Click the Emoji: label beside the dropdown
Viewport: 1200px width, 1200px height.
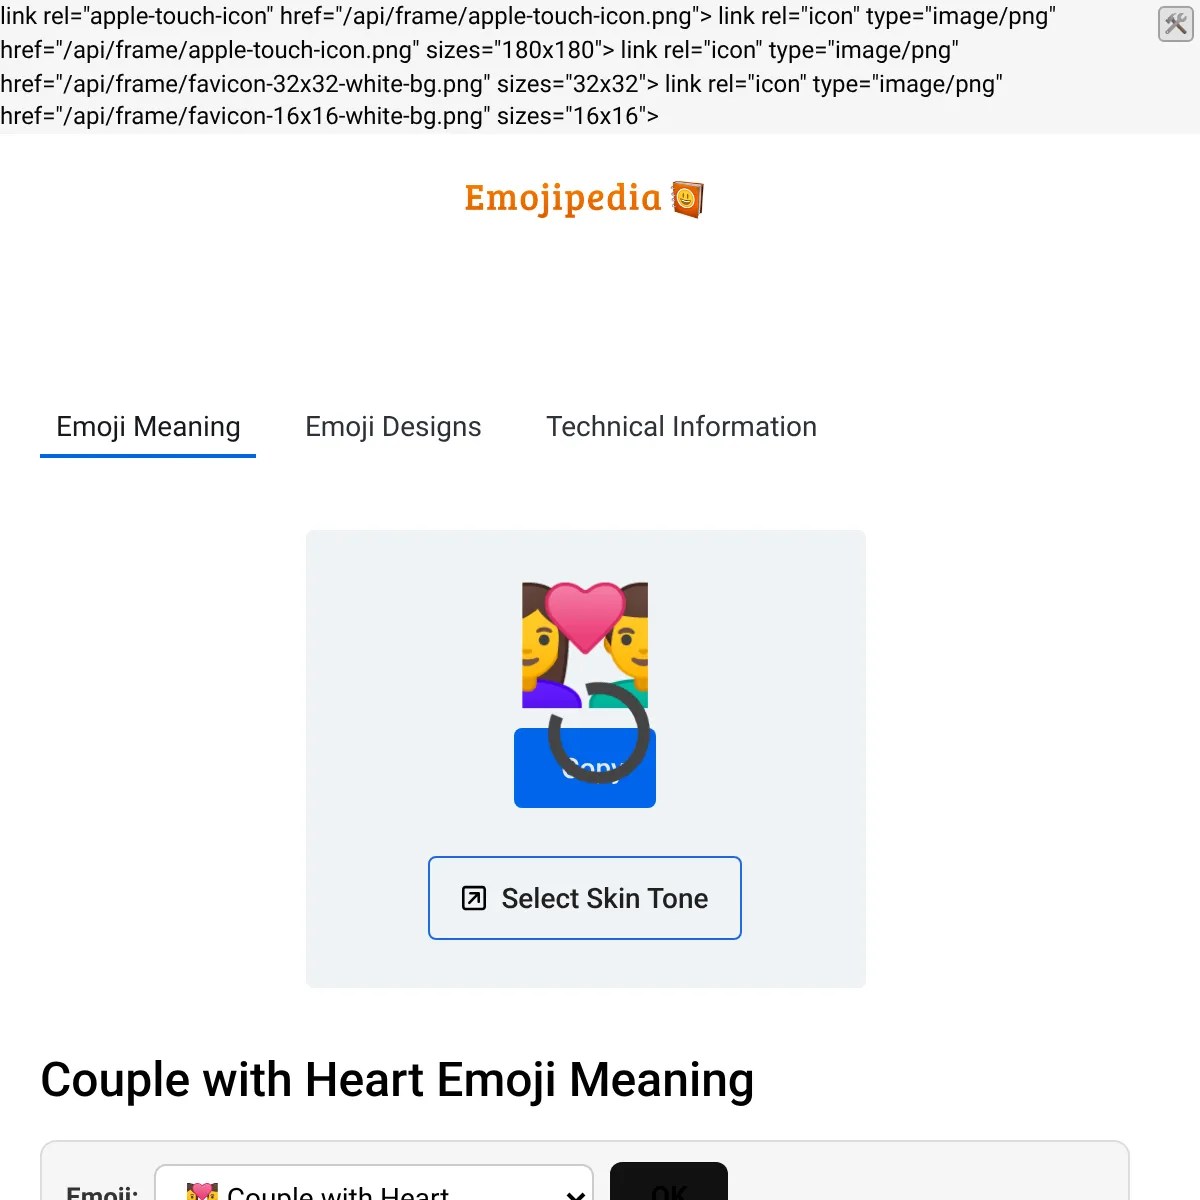pos(102,1192)
